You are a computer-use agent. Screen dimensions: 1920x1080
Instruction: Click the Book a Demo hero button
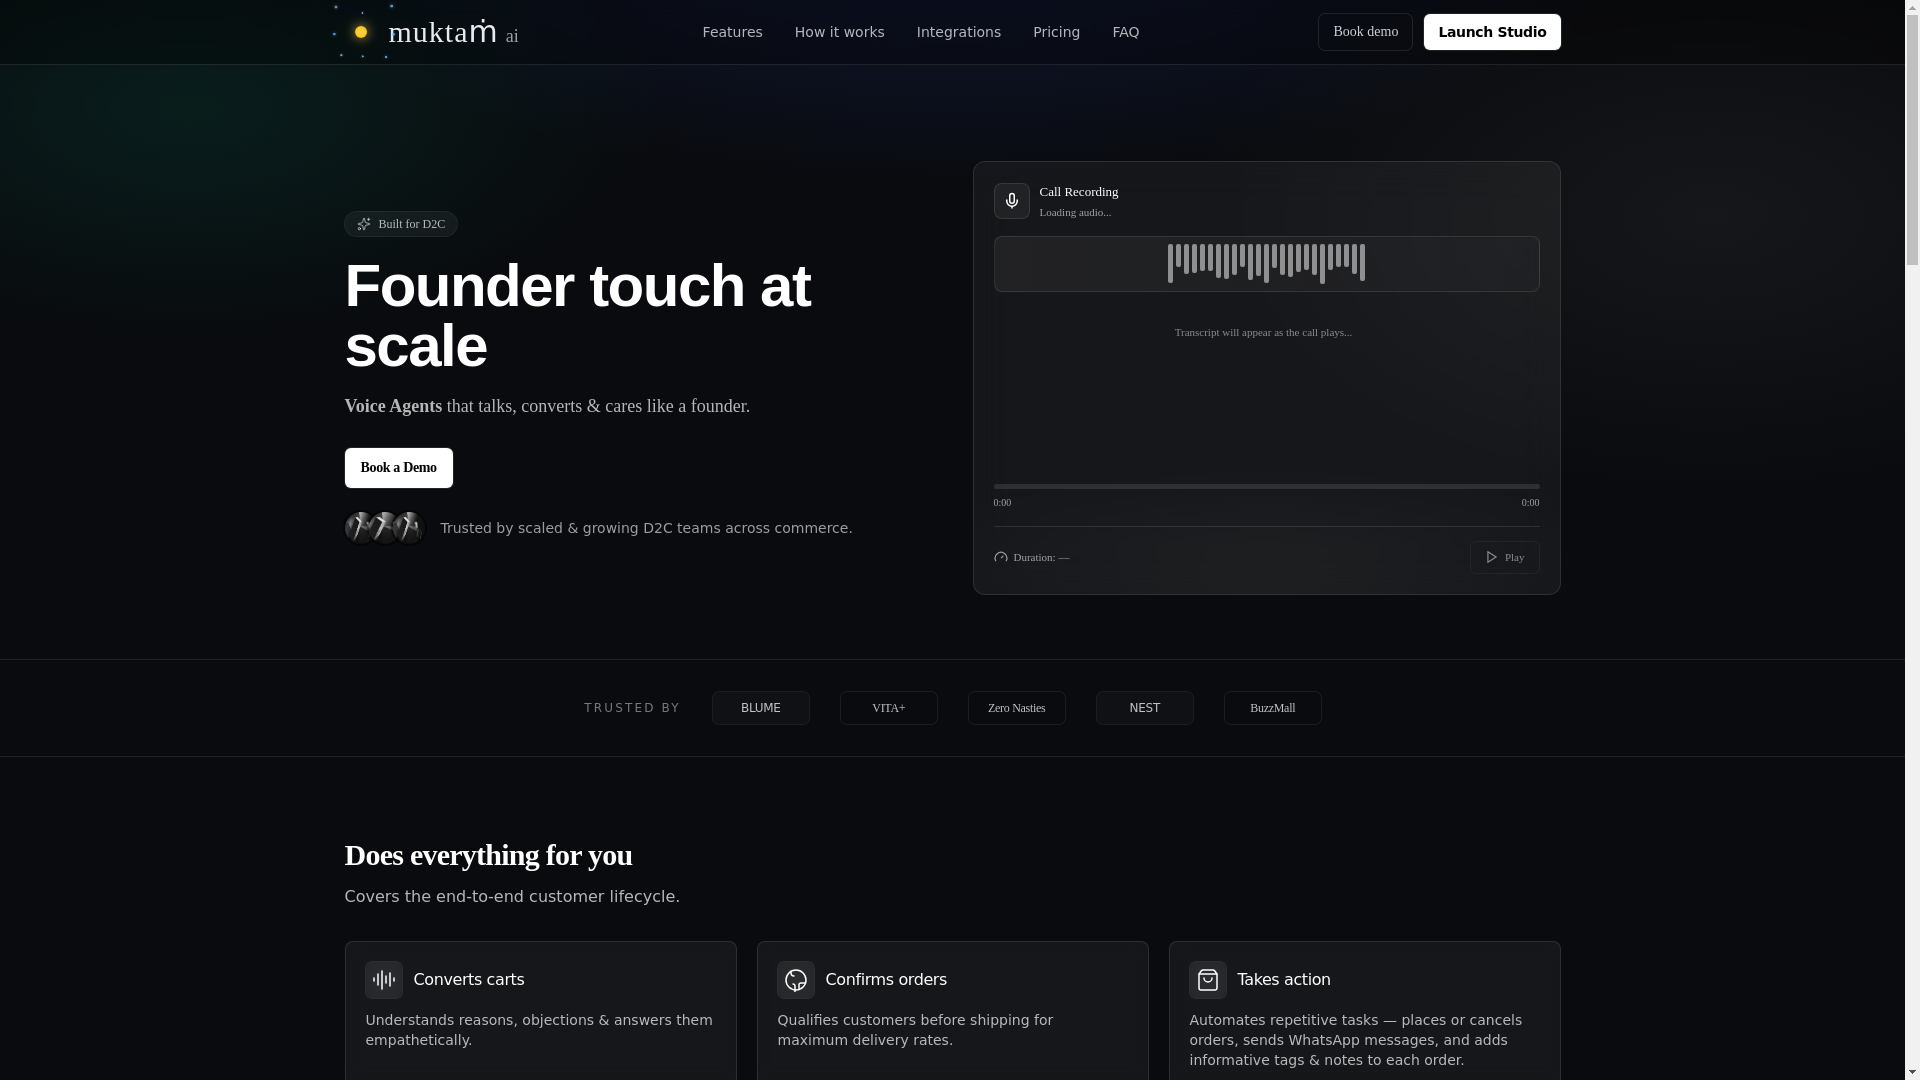398,468
